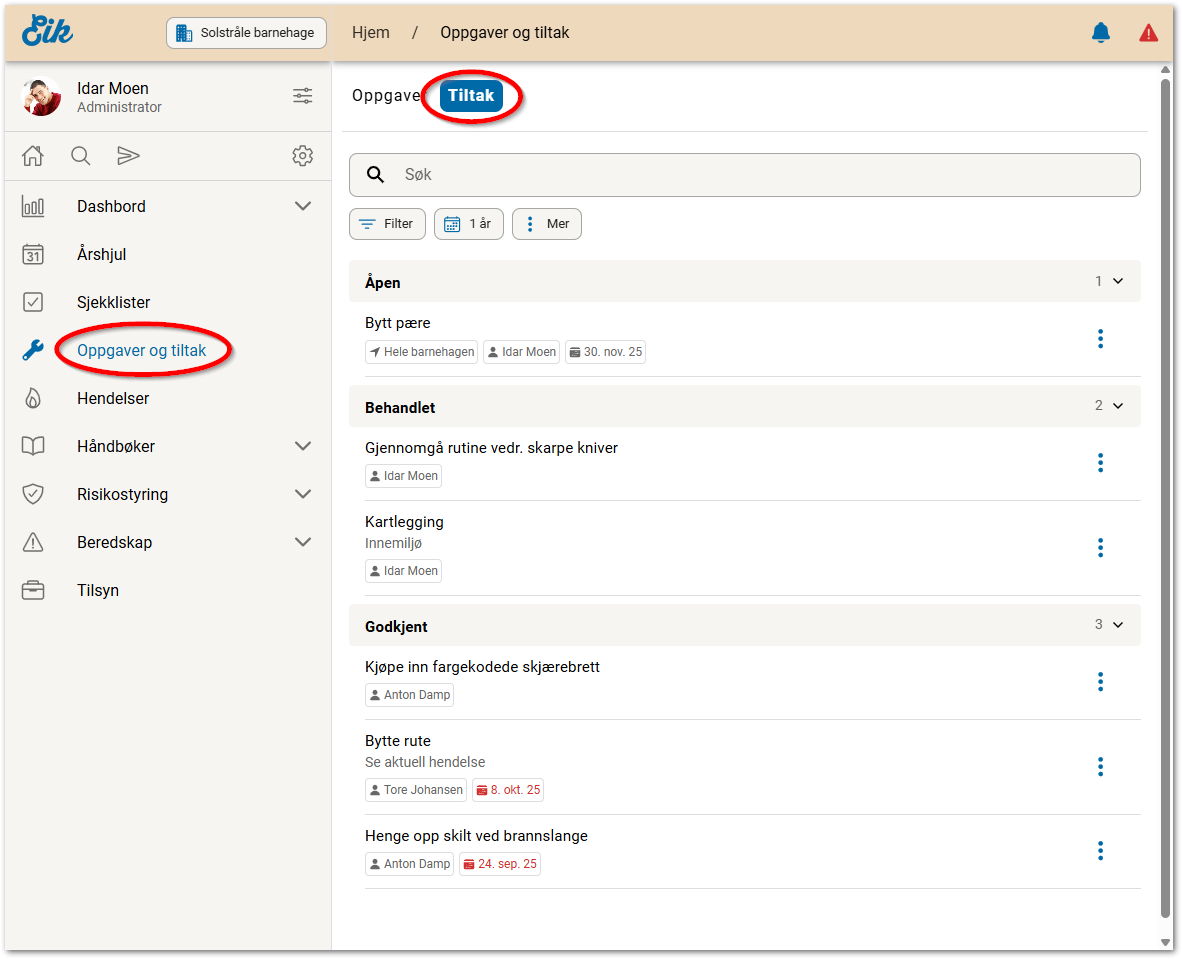Open Sjekklister in the sidebar
1182x959 pixels.
[113, 302]
